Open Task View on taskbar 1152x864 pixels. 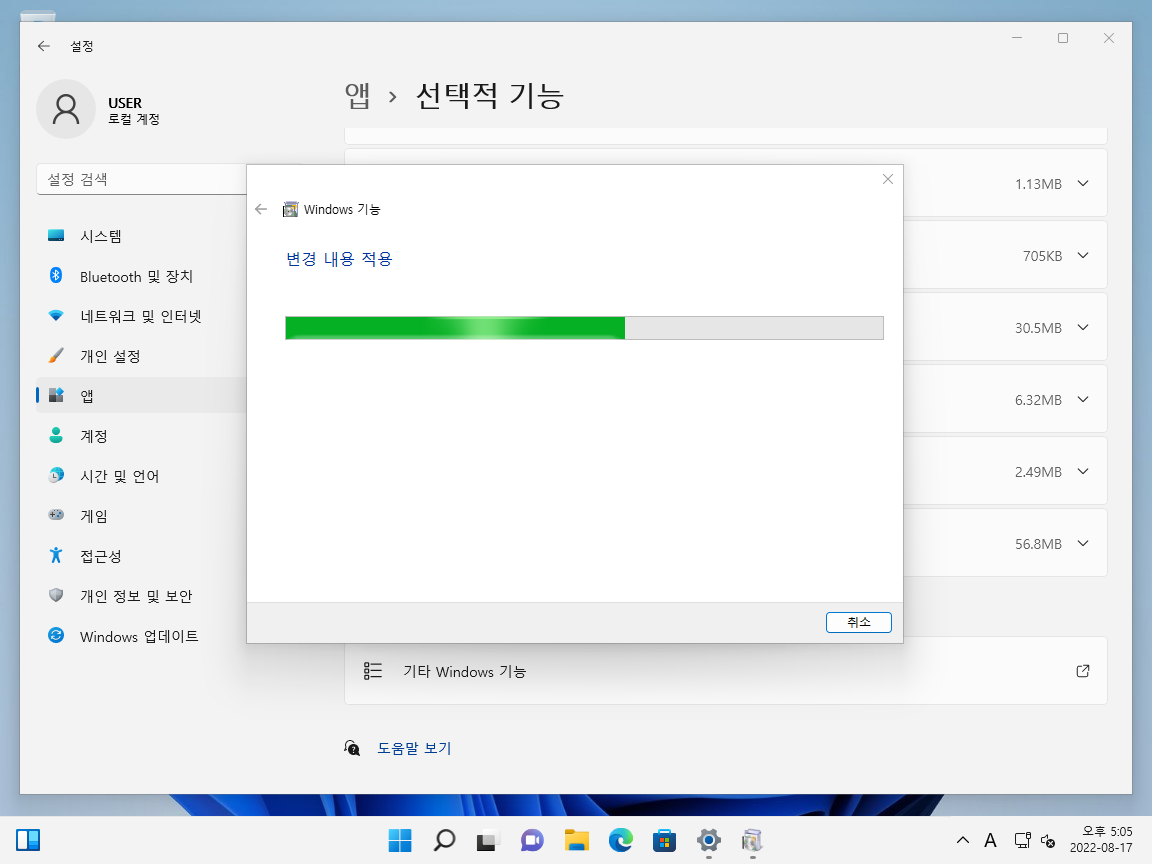tap(488, 840)
